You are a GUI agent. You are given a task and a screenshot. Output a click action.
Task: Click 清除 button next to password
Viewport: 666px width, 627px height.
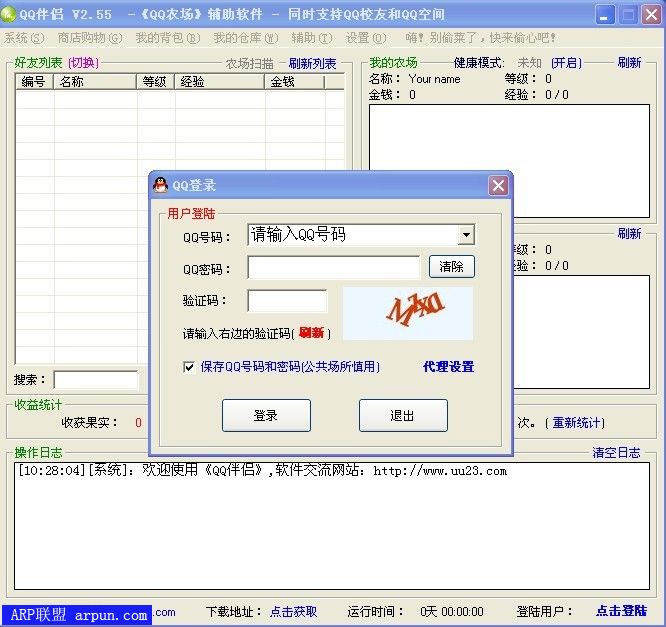(x=452, y=267)
